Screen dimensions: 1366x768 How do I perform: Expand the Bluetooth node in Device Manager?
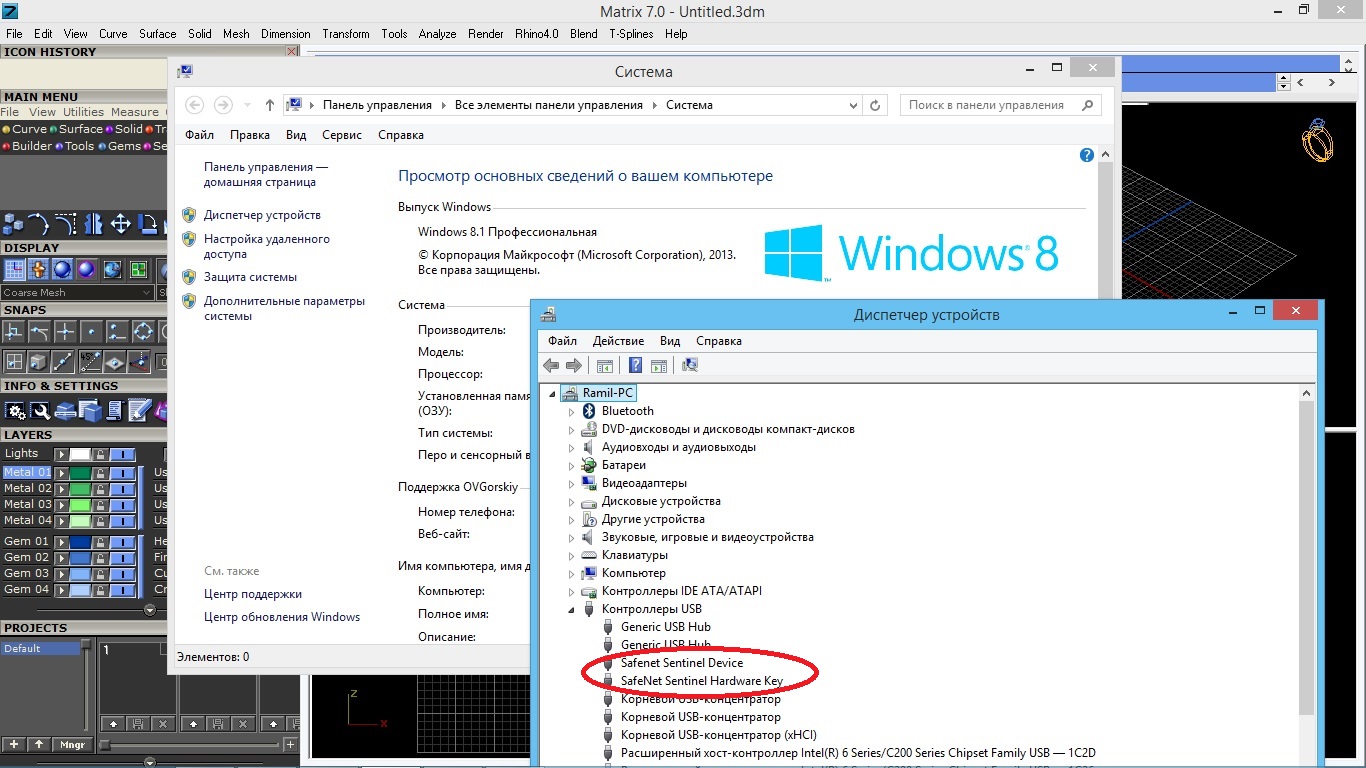(572, 411)
